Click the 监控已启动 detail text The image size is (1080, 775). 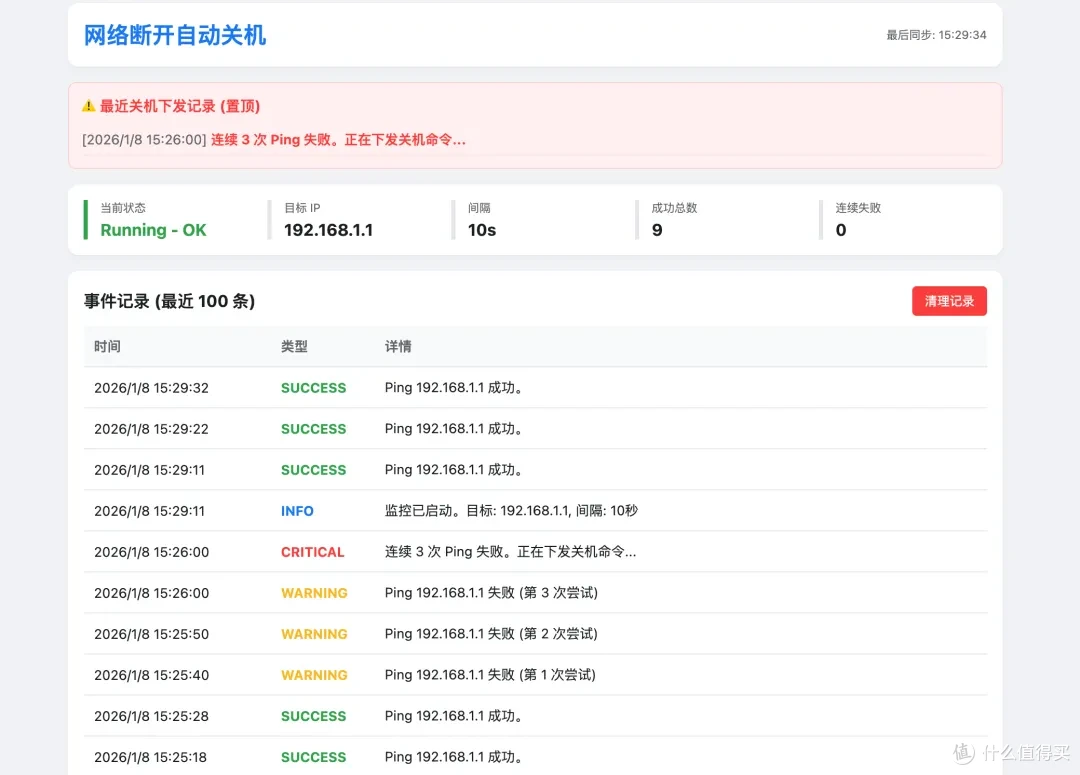511,511
